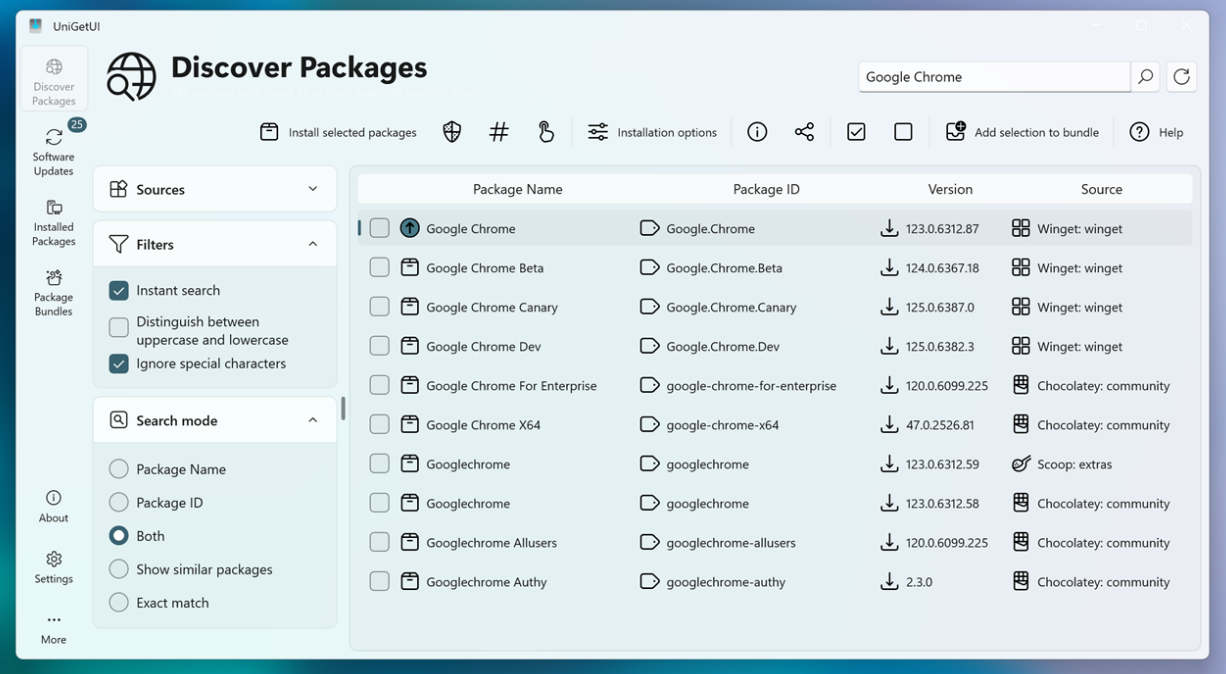This screenshot has width=1226, height=674.
Task: Collapse the Search mode panel
Action: coord(312,421)
